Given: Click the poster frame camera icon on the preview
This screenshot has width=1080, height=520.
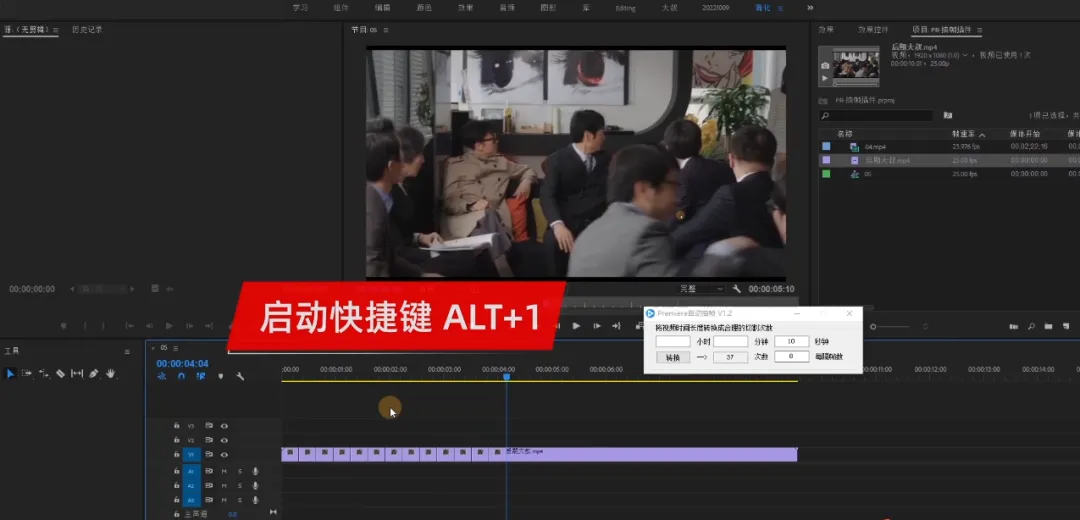Looking at the screenshot, I should click(825, 66).
